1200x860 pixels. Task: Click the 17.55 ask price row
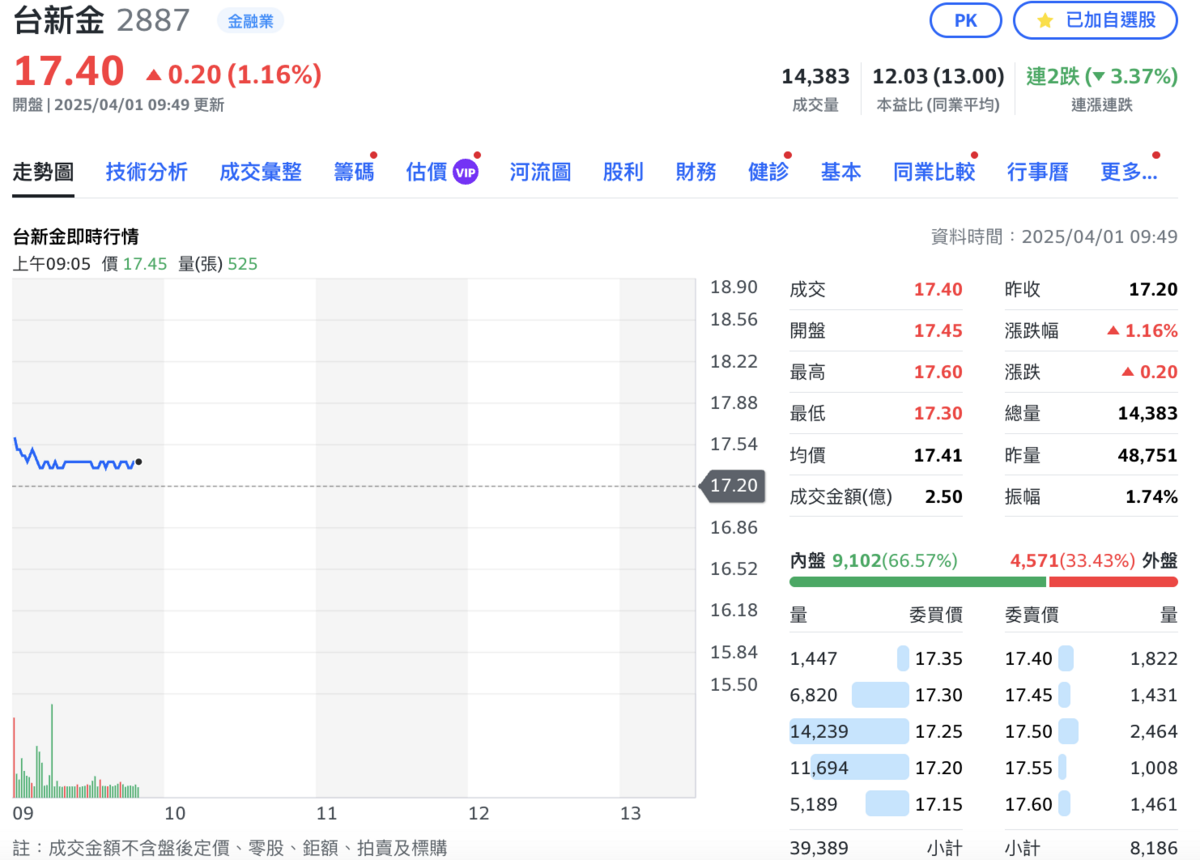1091,768
